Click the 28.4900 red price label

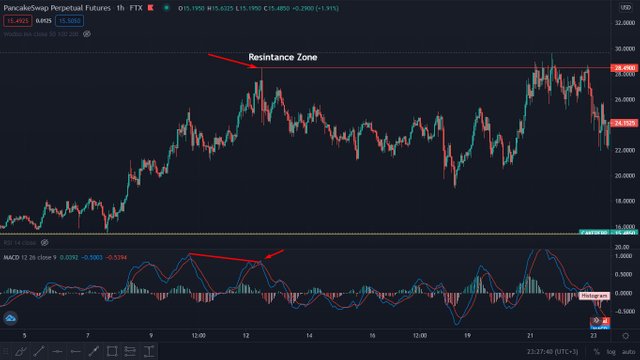[624, 68]
